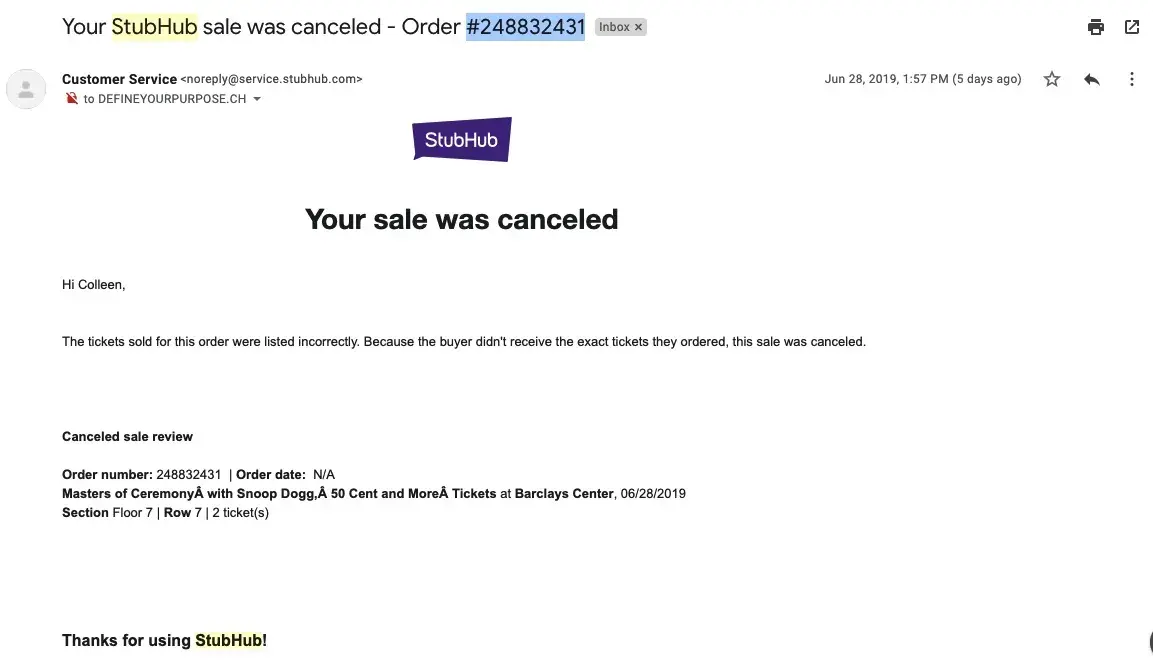The image size is (1153, 670).
Task: Remove the Inbox label with the x
Action: click(638, 27)
